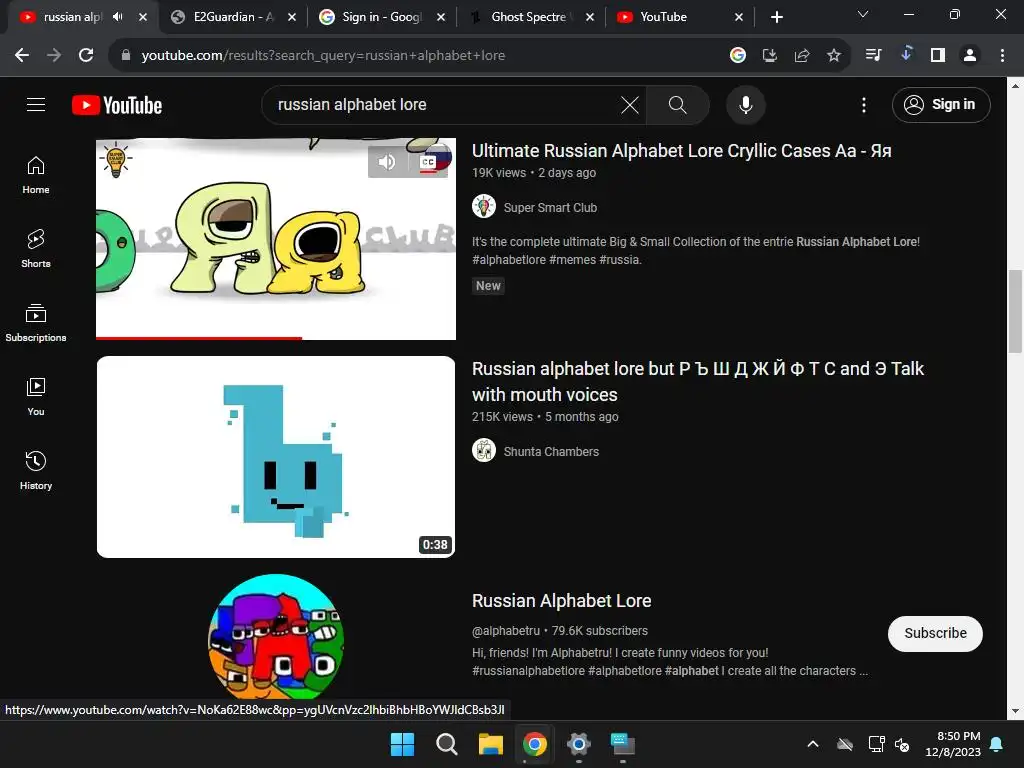Clear the search query with X
This screenshot has width=1024, height=768.
click(x=630, y=104)
